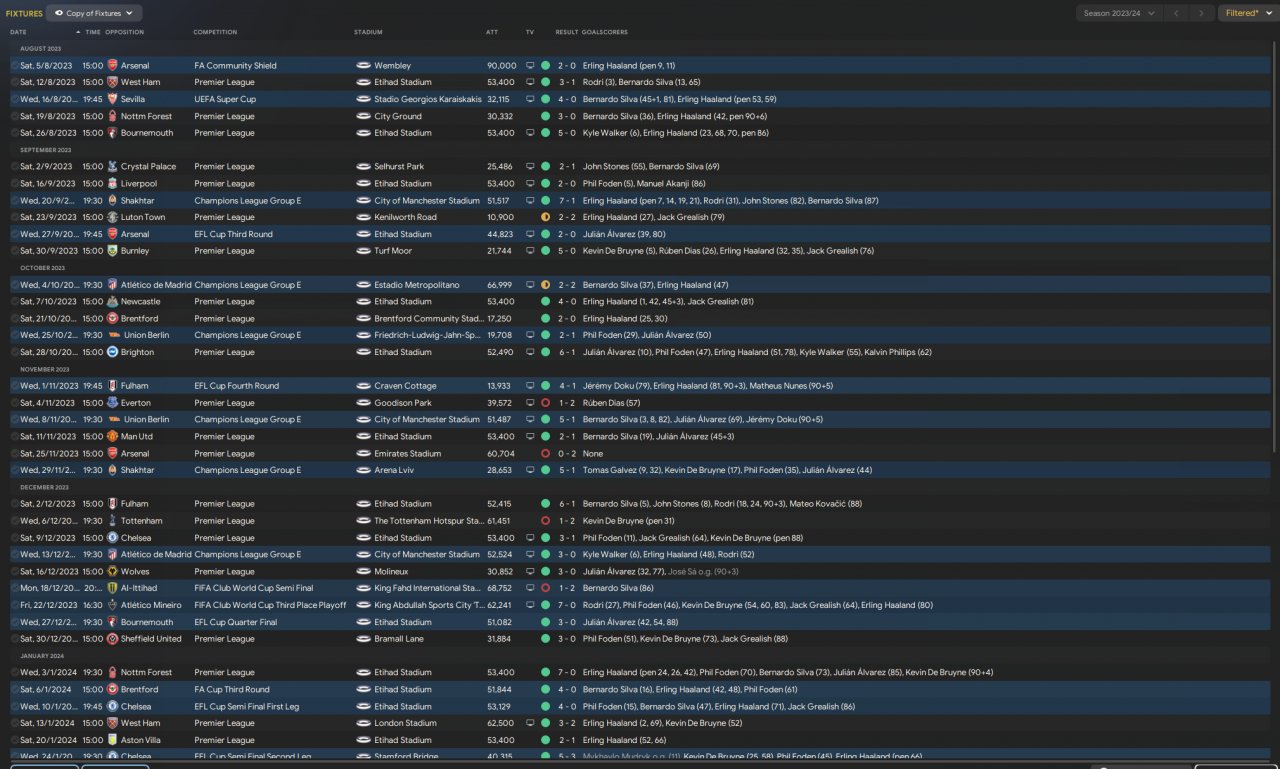The height and width of the screenshot is (769, 1280).
Task: Sort by the Competition column header
Action: pos(215,32)
